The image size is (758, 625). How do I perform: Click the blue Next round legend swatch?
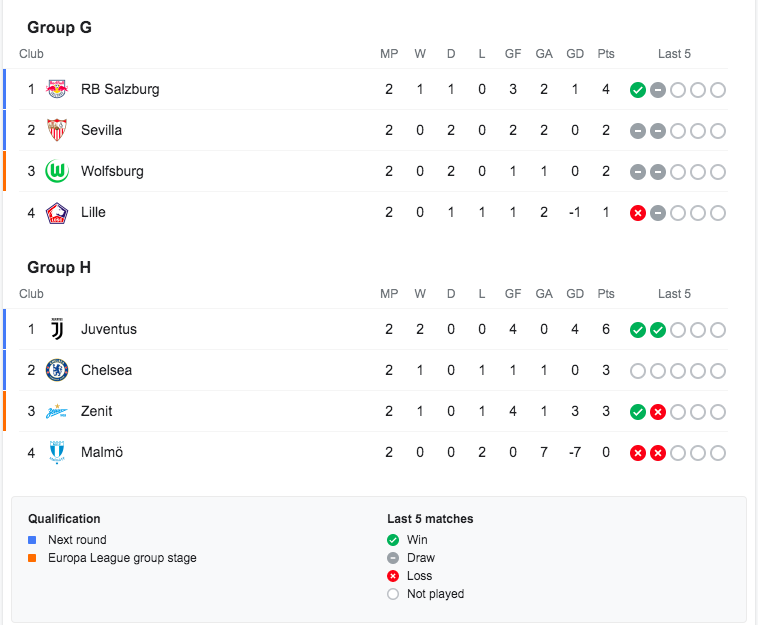coord(32,540)
